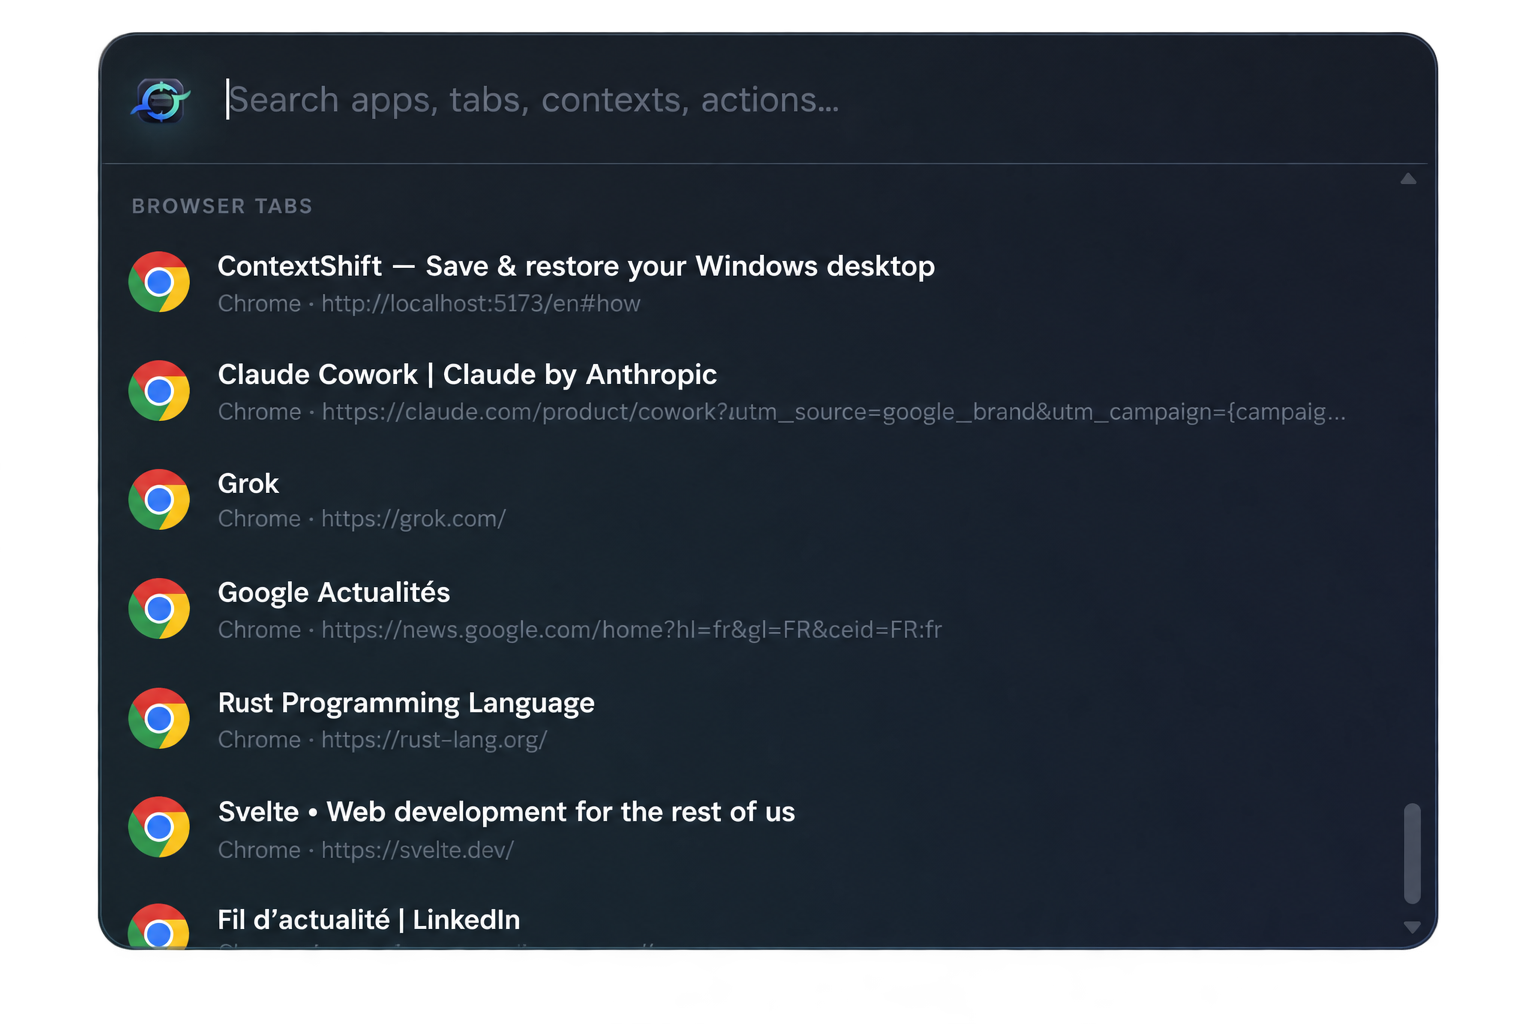This screenshot has width=1536, height=1024.
Task: Click the news.google.com URL line
Action: point(580,630)
